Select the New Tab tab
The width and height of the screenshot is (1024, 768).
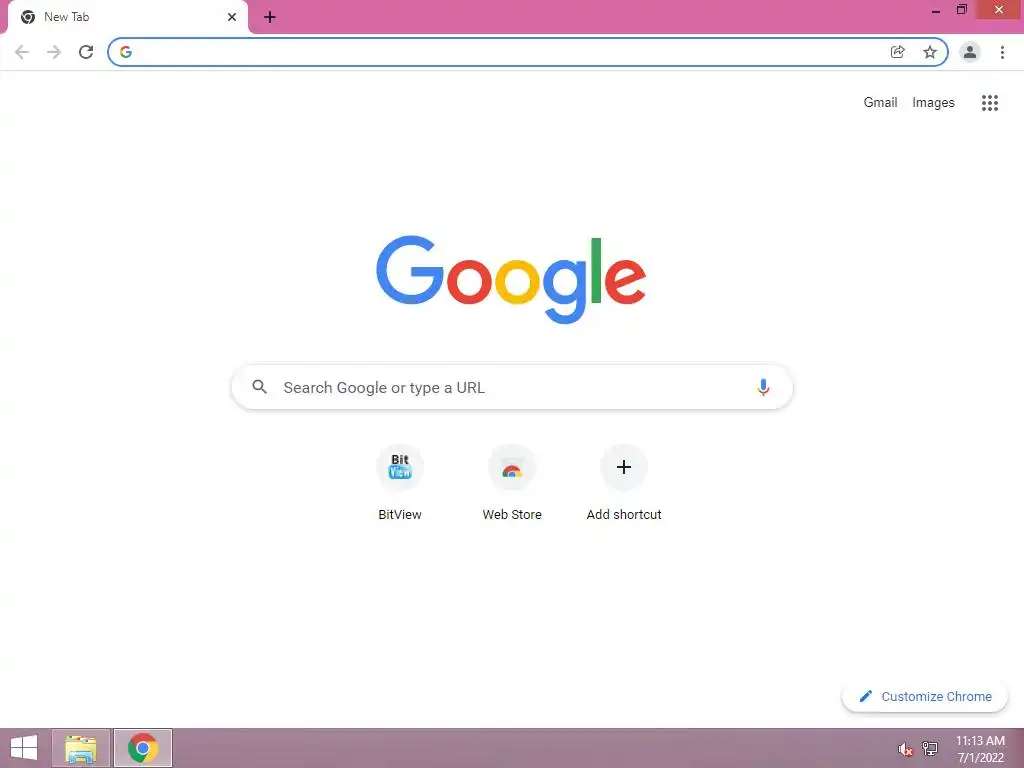click(x=128, y=17)
